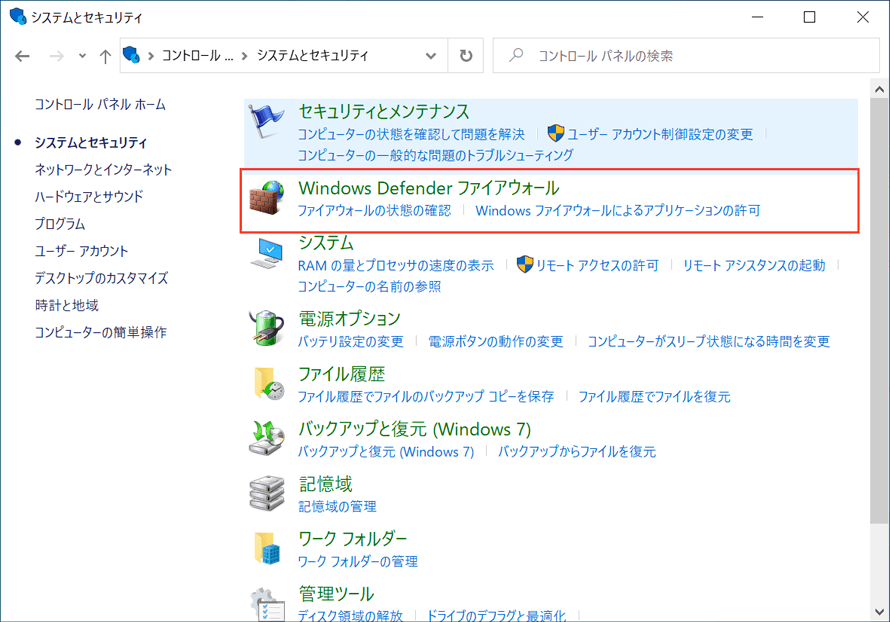
Task: Click the back arrow navigation button
Action: click(x=22, y=56)
